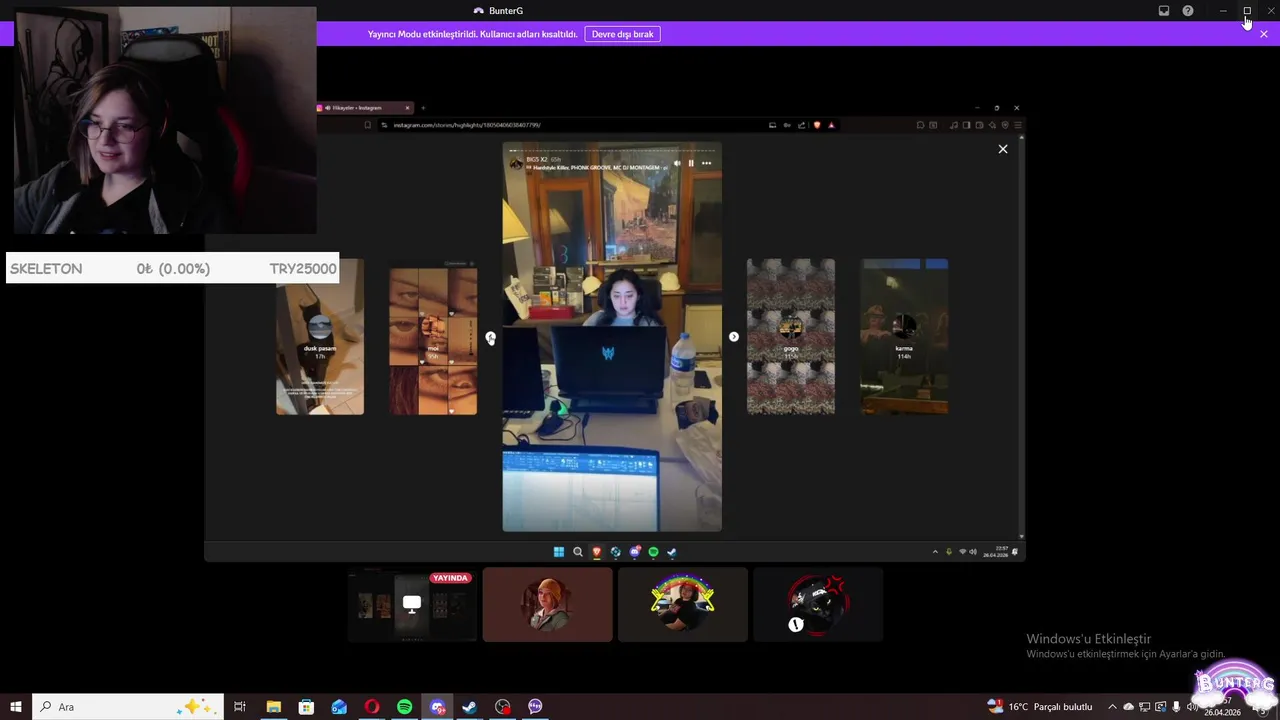Open Steam from the taskbar
This screenshot has width=1280, height=720.
[469, 707]
